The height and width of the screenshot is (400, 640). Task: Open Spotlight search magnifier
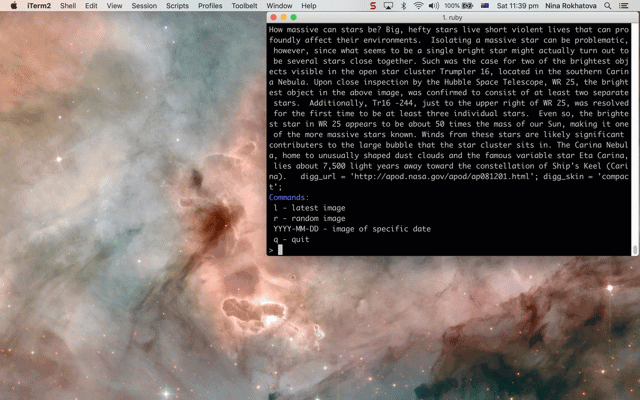point(608,6)
